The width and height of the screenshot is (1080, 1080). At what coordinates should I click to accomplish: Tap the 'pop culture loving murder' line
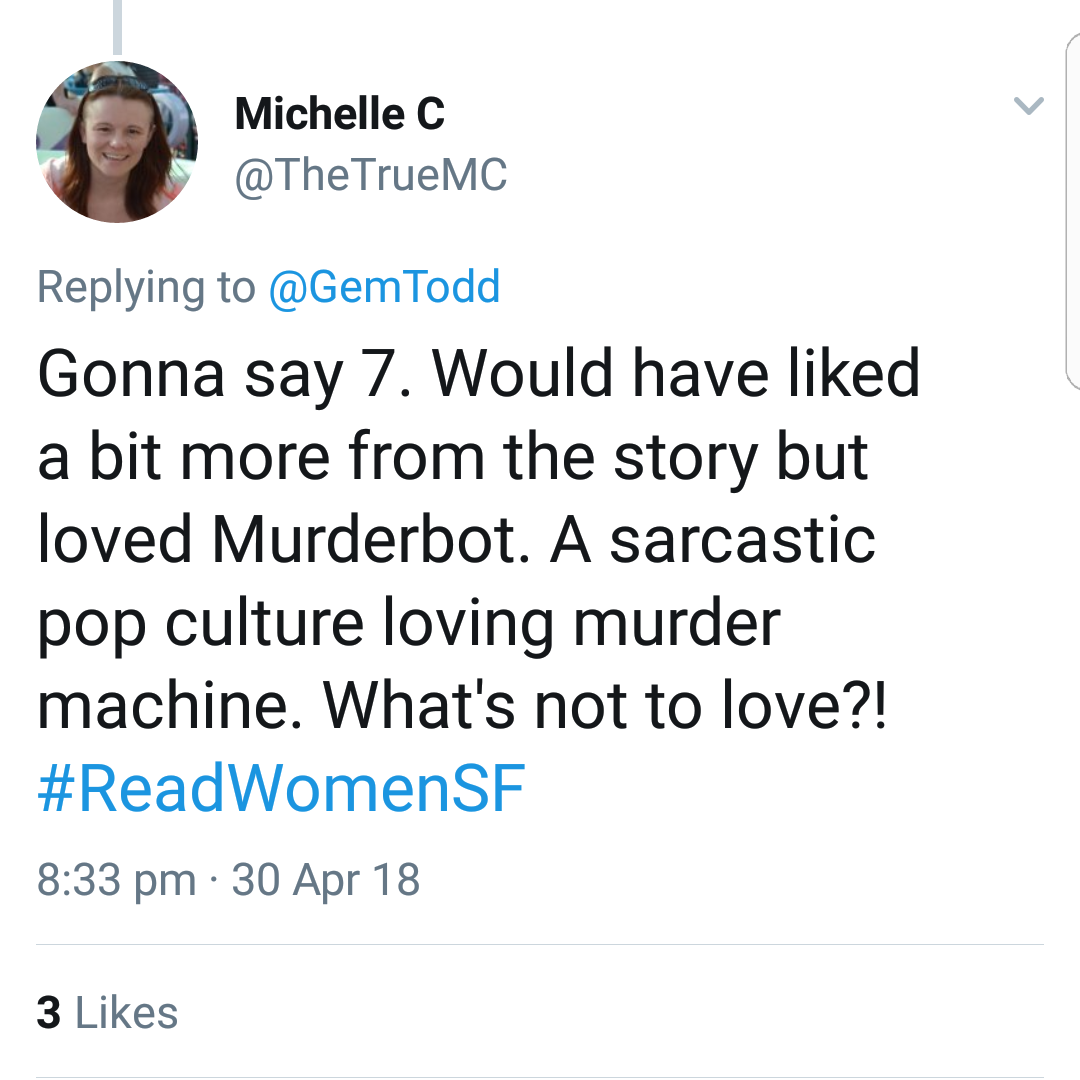pos(408,623)
